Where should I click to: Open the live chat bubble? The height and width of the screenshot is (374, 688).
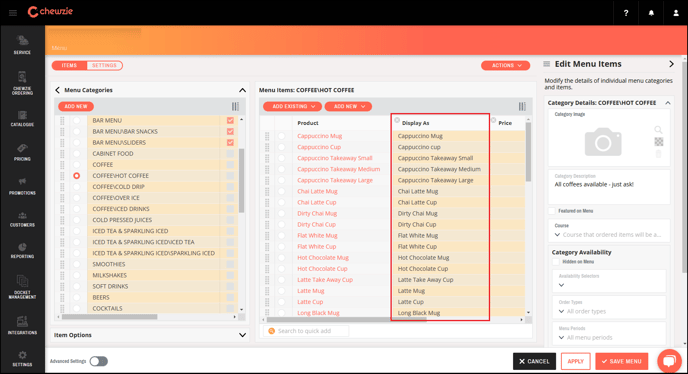coord(669,361)
